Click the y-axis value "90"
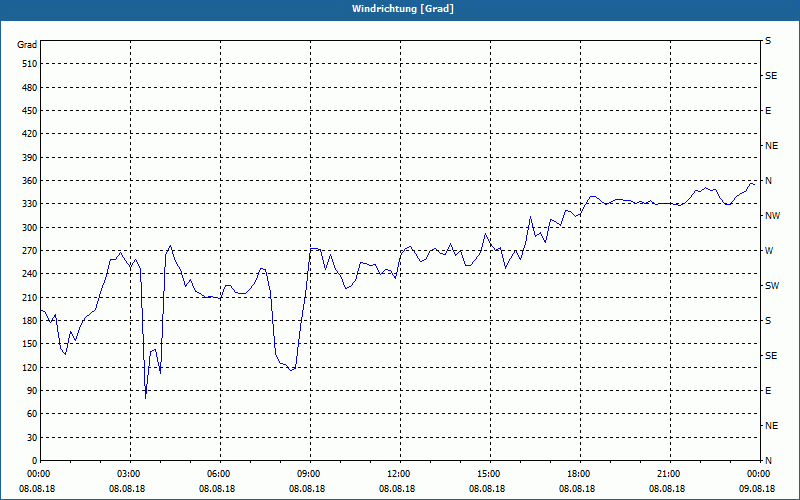Image resolution: width=800 pixels, height=500 pixels. 32,391
